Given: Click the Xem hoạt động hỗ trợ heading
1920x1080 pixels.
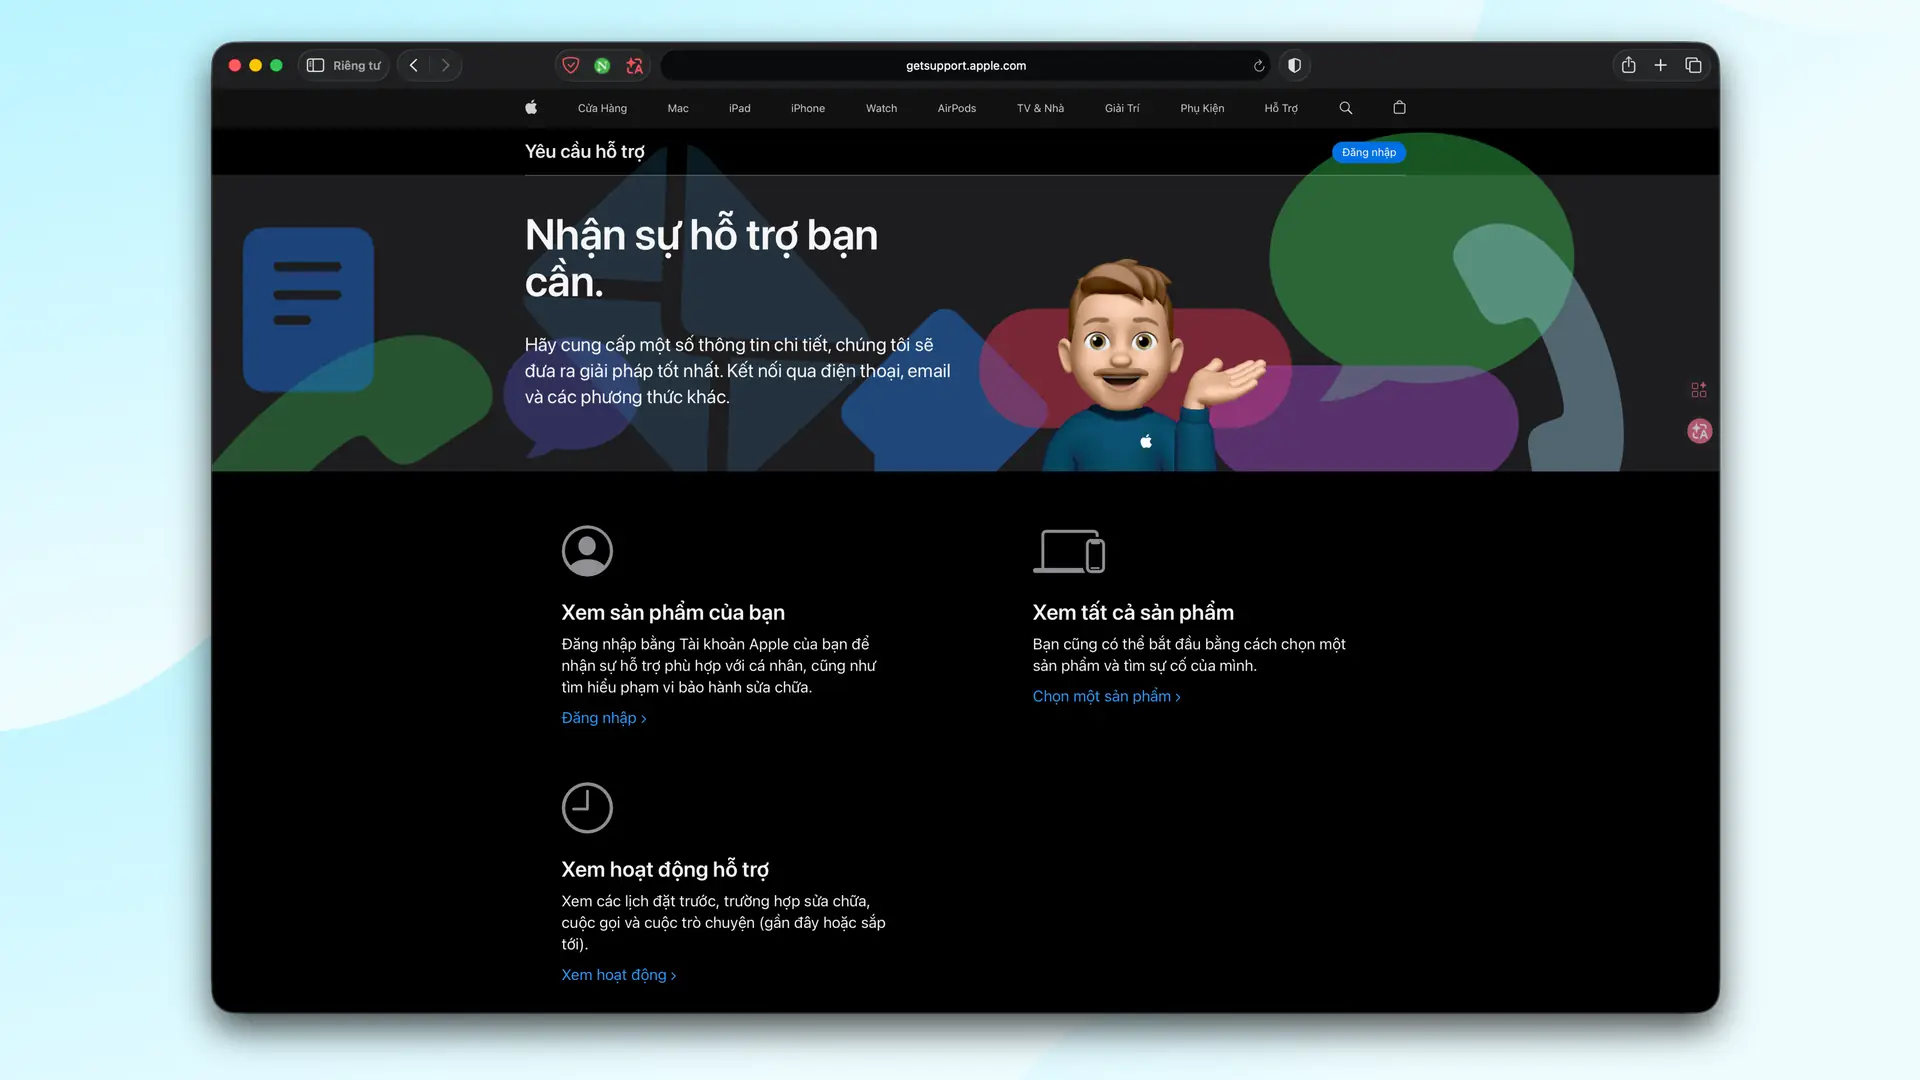Looking at the screenshot, I should point(665,869).
